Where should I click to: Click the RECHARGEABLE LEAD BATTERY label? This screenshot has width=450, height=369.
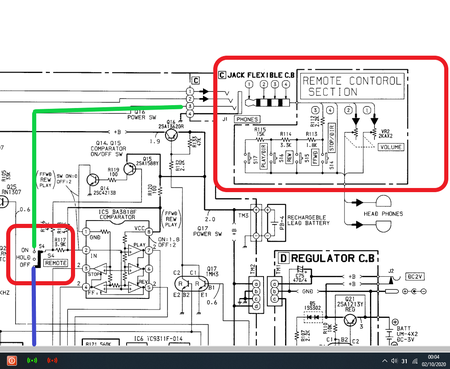(x=308, y=220)
